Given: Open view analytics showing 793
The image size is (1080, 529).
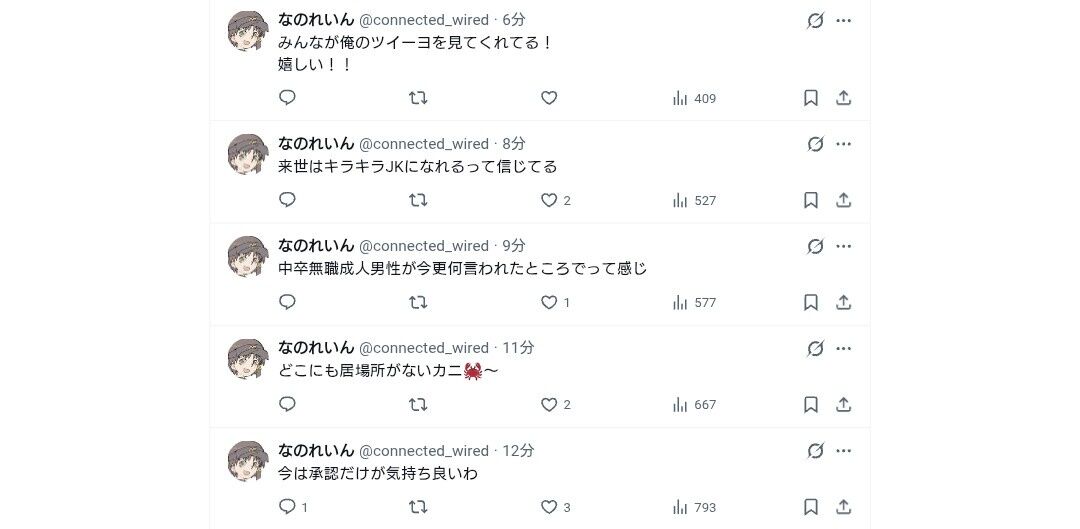Looking at the screenshot, I should coord(694,507).
